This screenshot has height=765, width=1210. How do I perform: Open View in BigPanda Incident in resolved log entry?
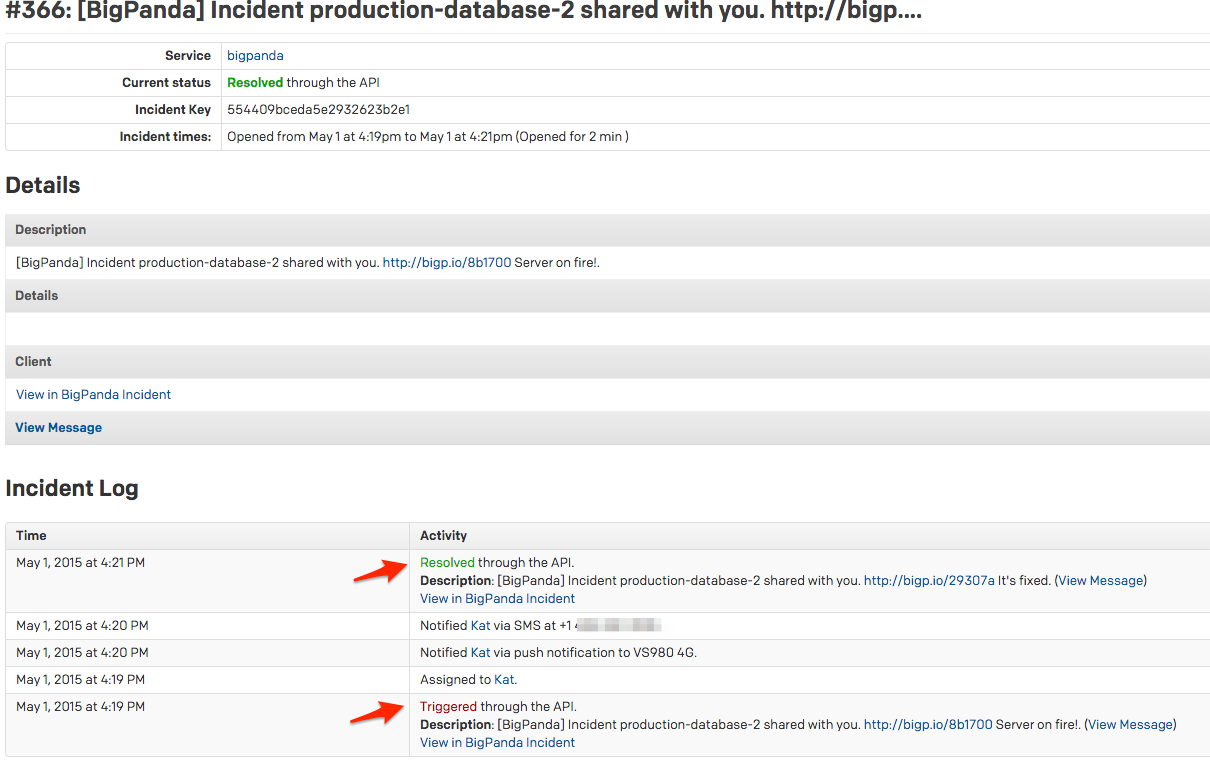point(497,598)
